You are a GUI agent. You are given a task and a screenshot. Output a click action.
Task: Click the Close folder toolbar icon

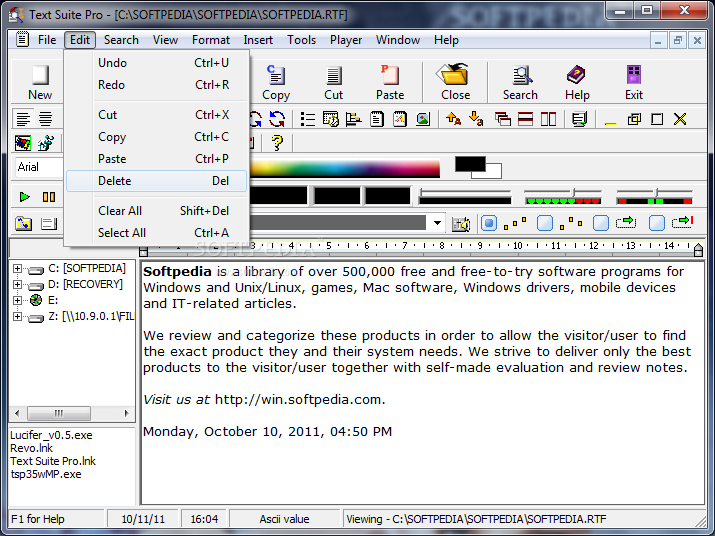point(455,82)
